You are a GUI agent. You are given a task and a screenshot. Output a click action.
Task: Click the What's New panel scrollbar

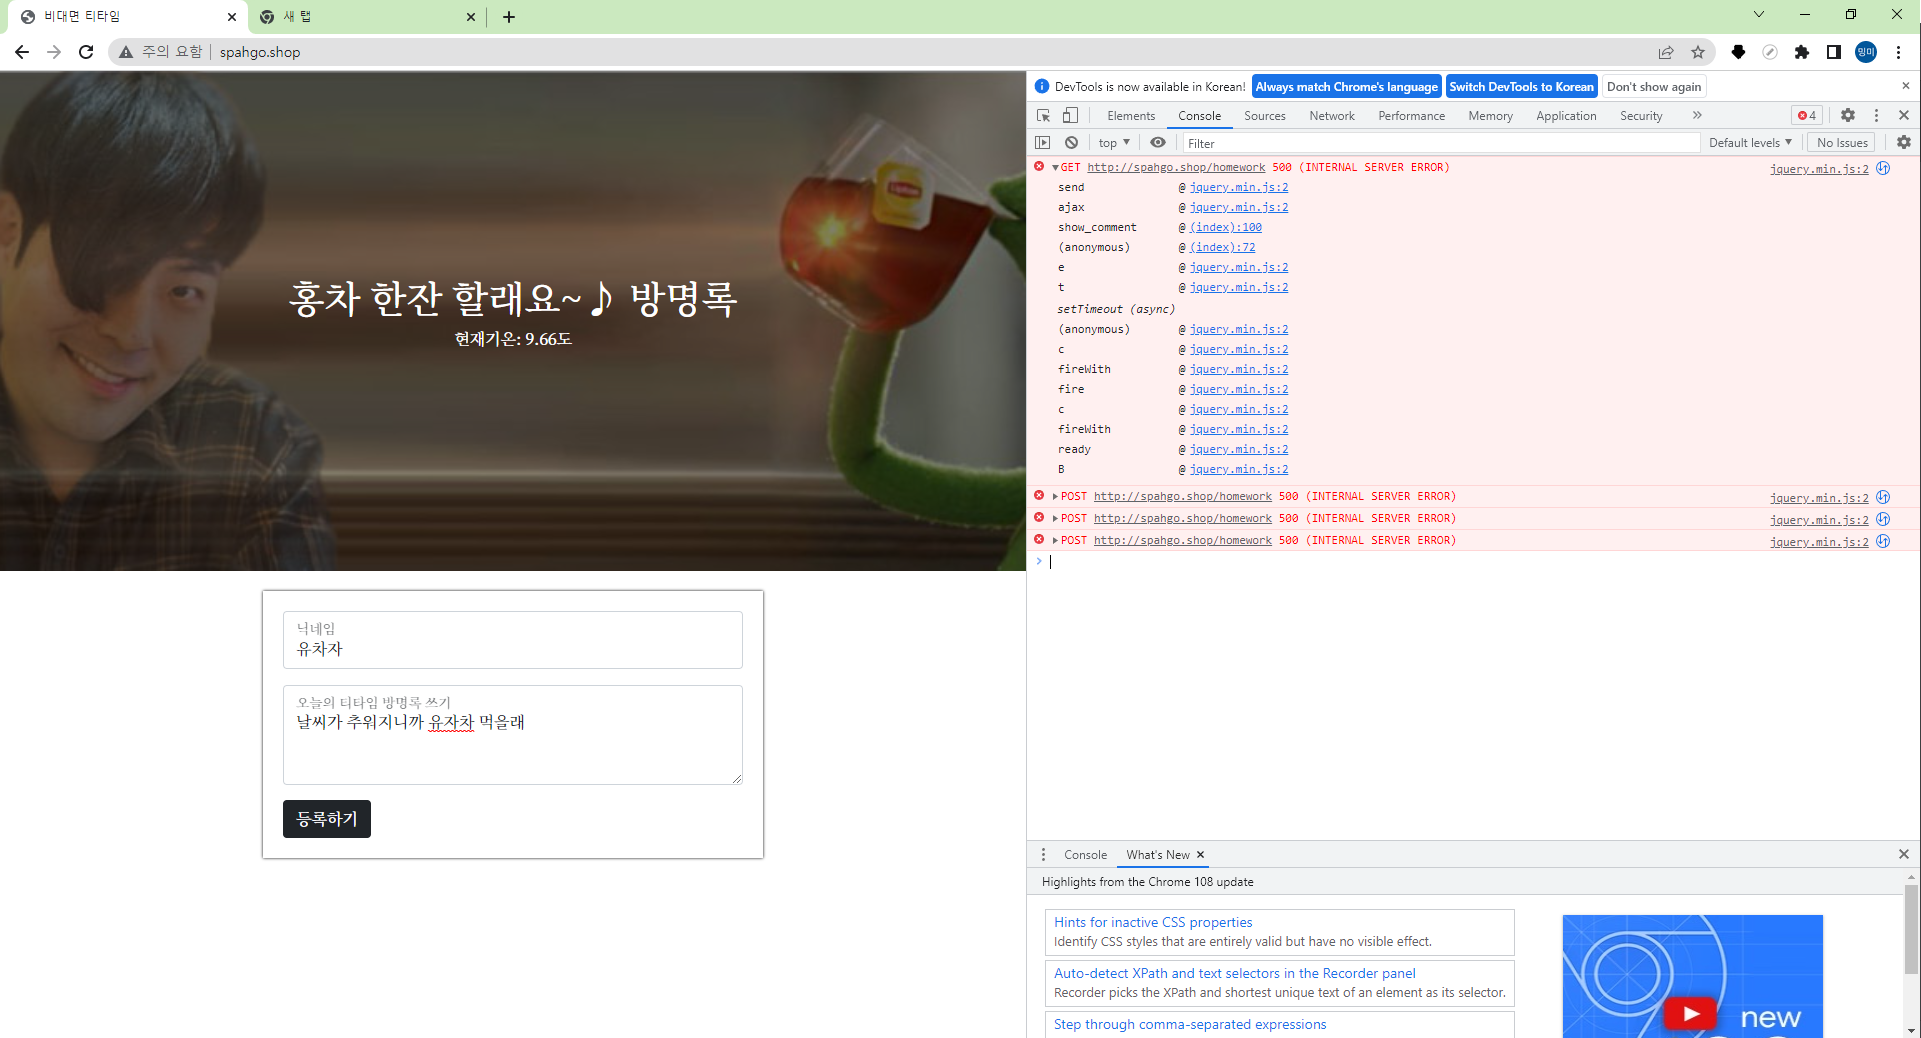(1911, 930)
